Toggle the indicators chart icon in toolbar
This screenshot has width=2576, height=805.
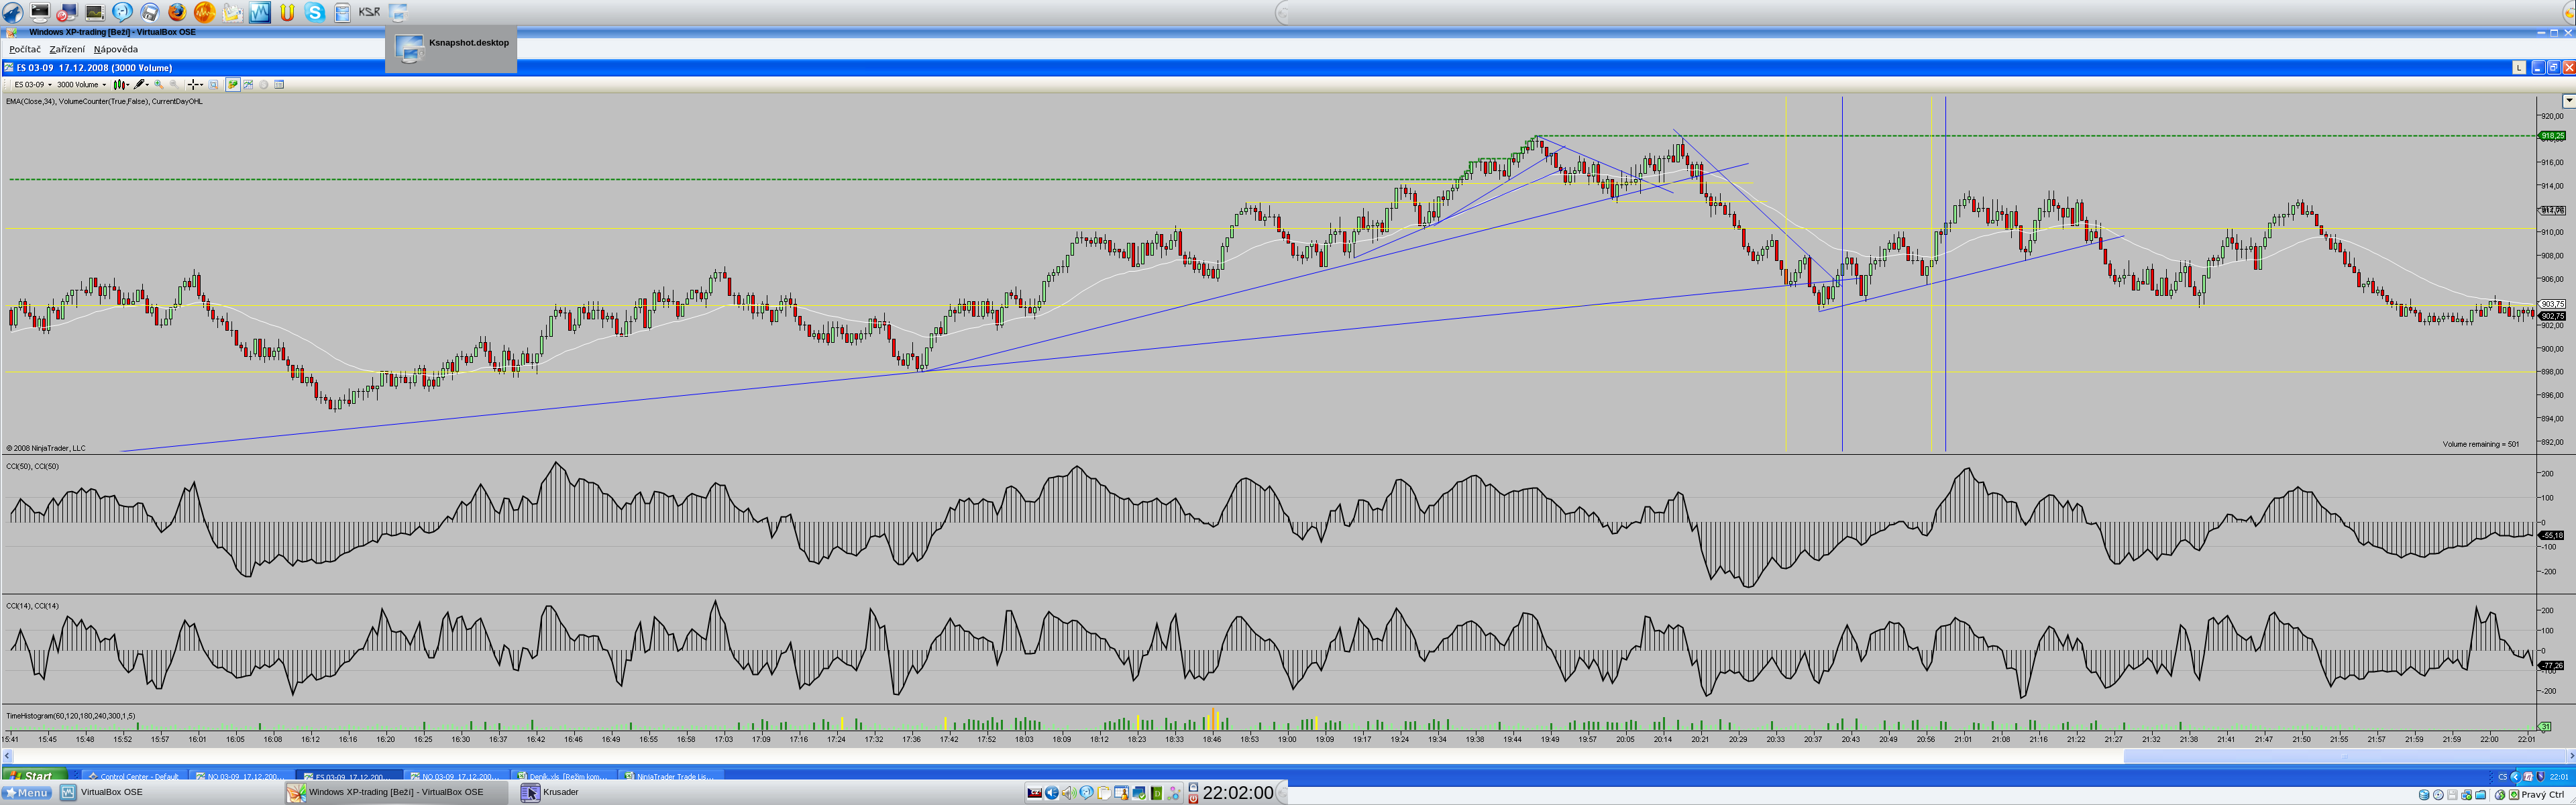[x=248, y=85]
